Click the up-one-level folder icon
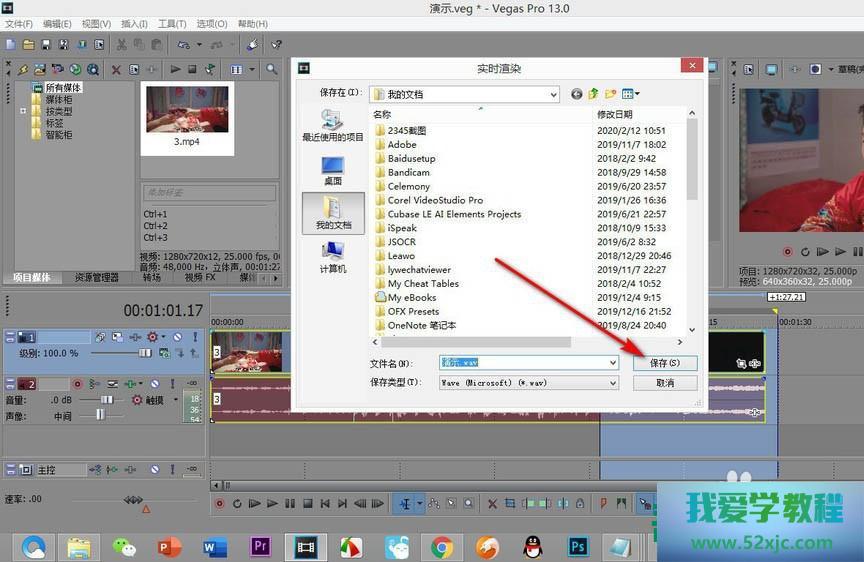This screenshot has width=864, height=562. pyautogui.click(x=593, y=94)
